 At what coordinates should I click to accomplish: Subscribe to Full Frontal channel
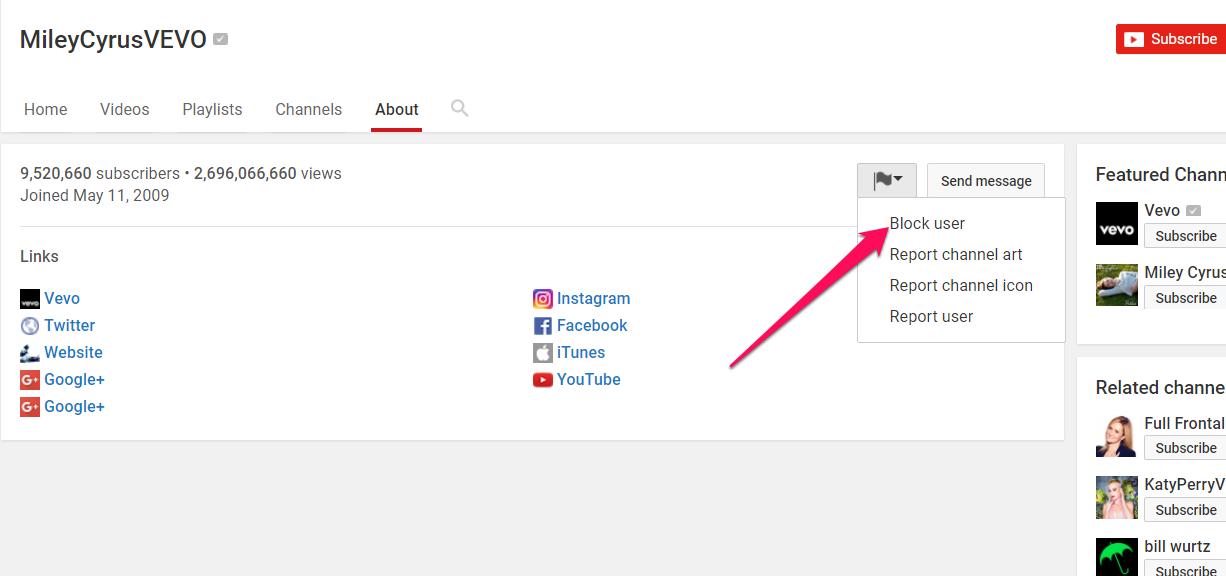[x=1186, y=448]
